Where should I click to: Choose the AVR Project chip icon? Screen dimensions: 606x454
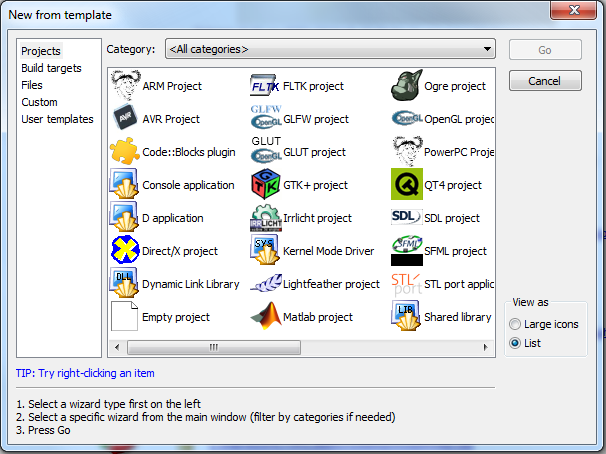[x=124, y=118]
